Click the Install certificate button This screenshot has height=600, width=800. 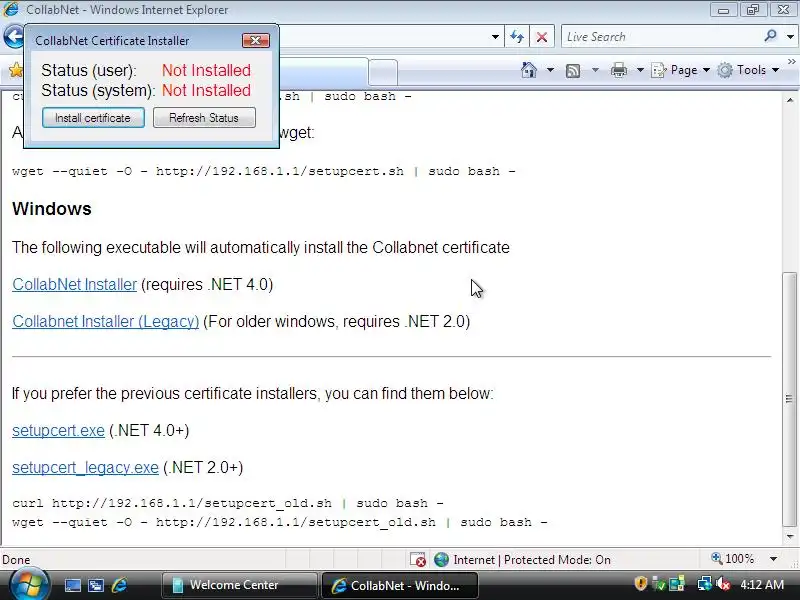93,118
